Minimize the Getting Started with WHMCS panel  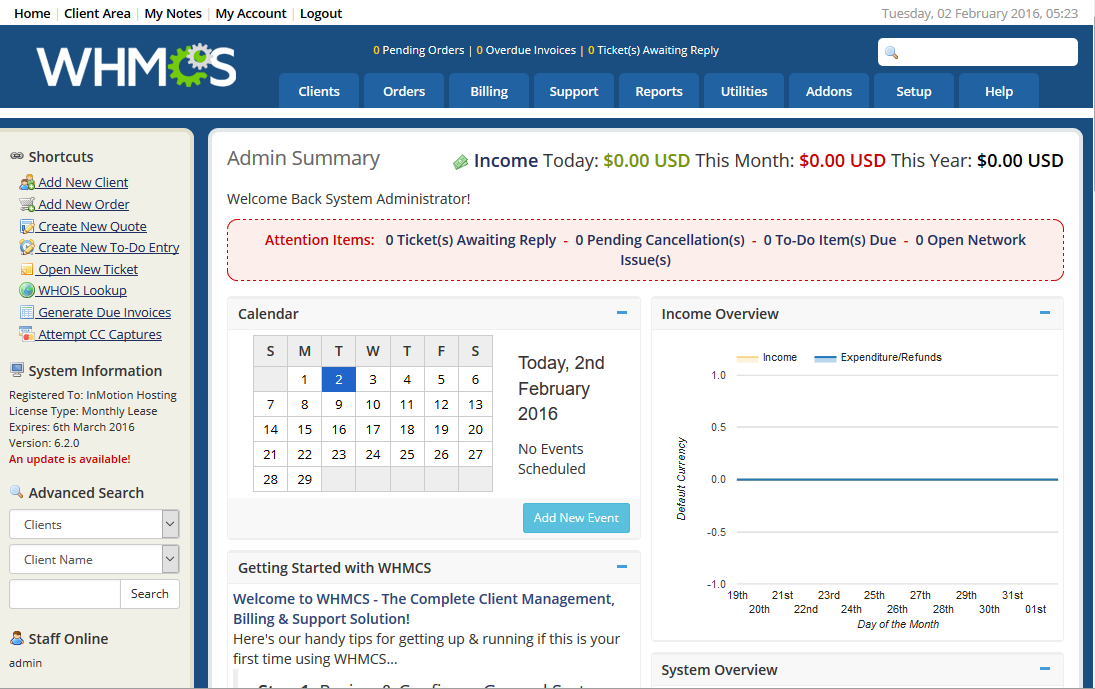coord(622,567)
